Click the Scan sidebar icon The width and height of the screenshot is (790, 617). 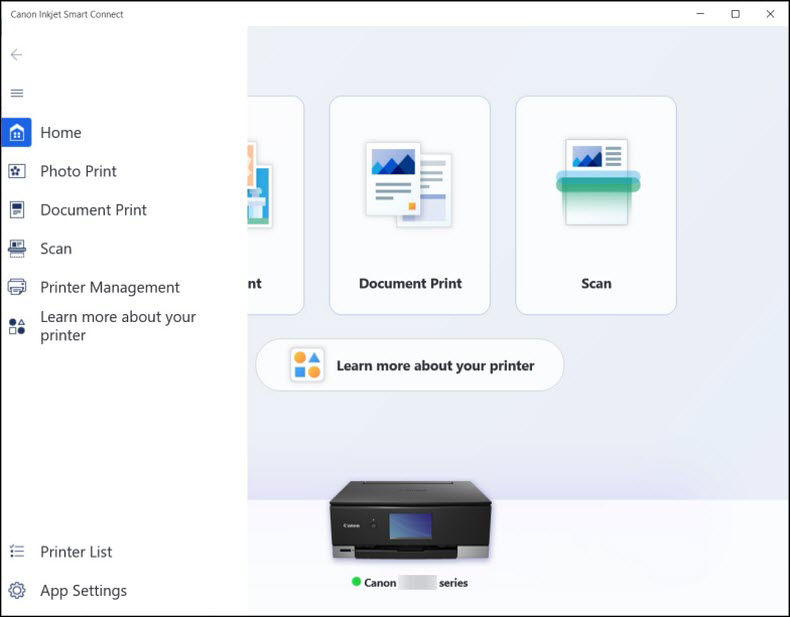17,249
